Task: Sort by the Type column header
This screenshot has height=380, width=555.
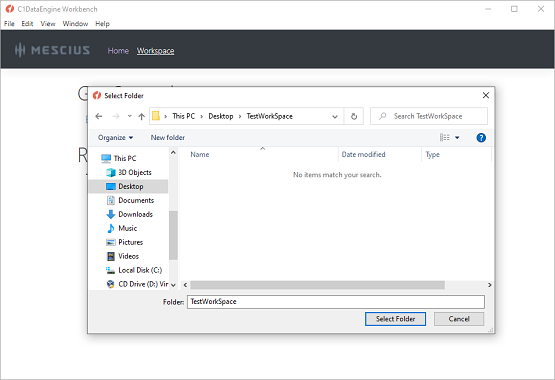Action: coord(433,155)
